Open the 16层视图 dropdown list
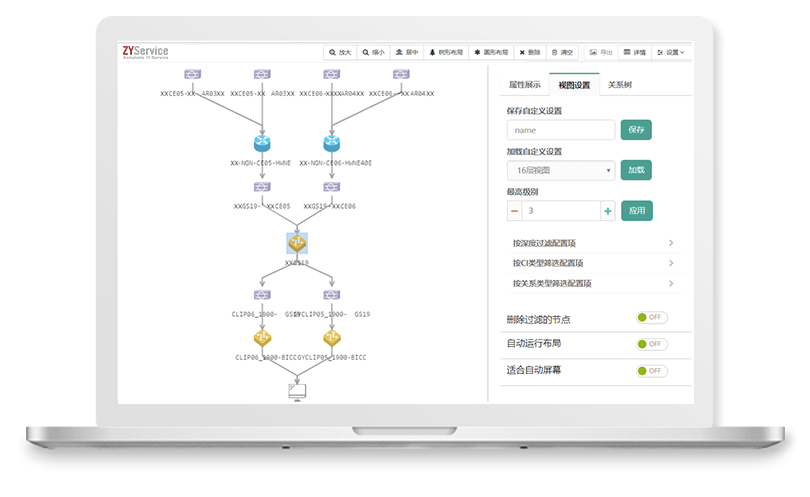 coord(560,170)
